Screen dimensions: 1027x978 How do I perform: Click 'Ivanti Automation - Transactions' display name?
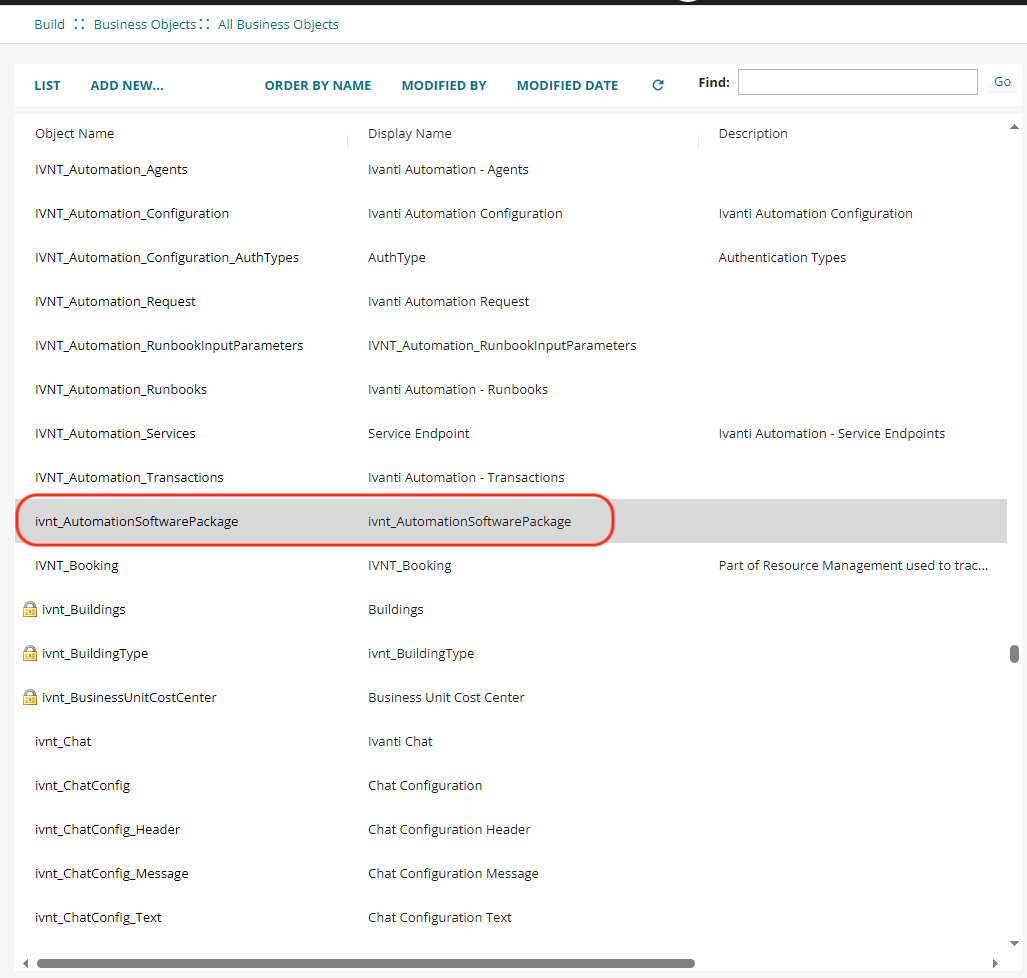coord(466,477)
